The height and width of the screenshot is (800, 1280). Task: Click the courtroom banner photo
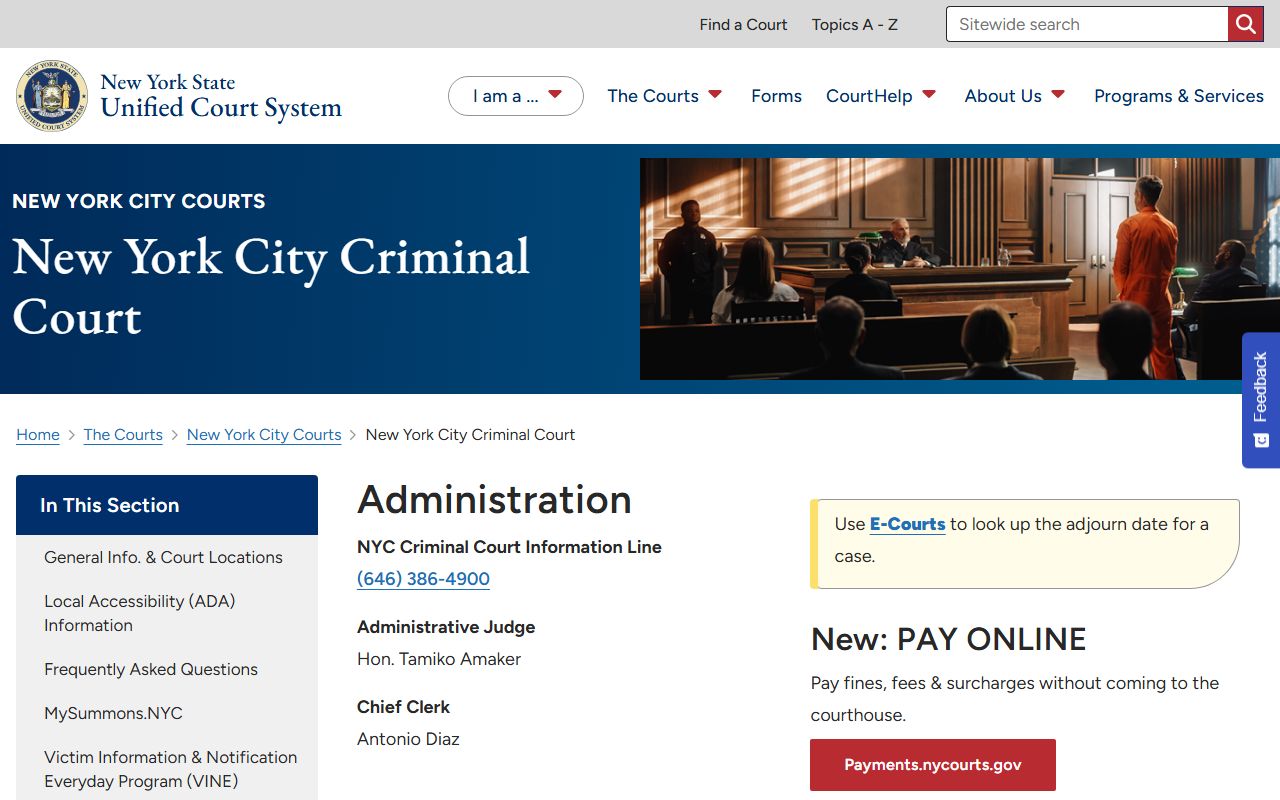point(960,269)
